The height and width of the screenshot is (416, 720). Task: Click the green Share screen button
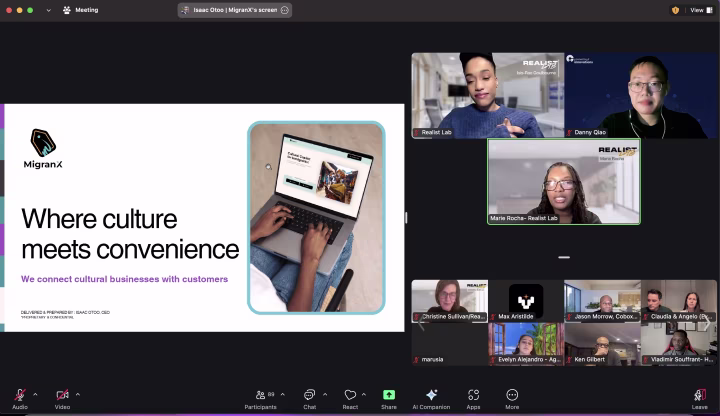389,395
